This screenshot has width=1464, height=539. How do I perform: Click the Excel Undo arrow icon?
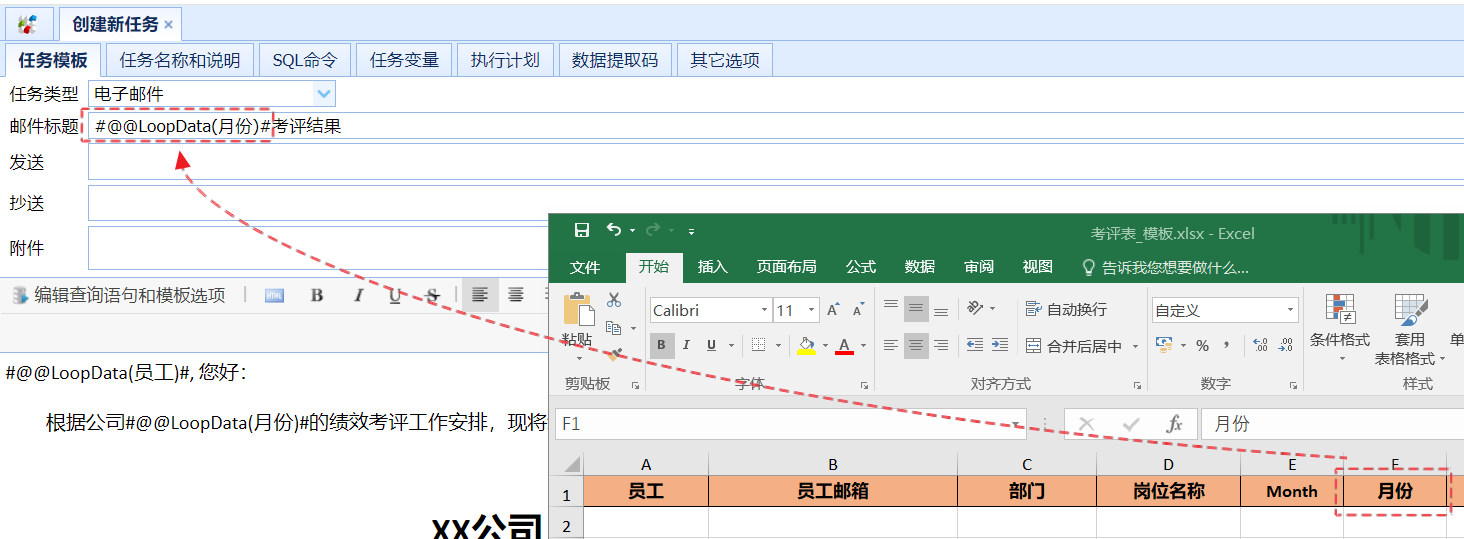coord(614,231)
